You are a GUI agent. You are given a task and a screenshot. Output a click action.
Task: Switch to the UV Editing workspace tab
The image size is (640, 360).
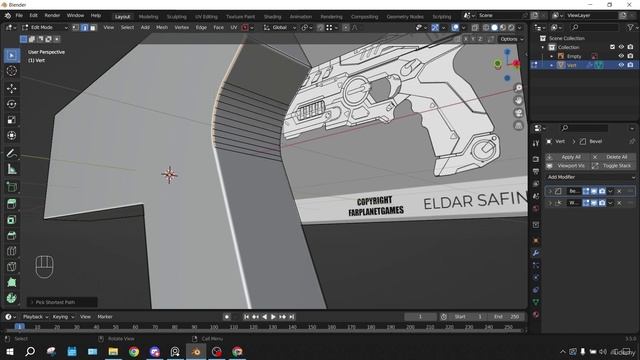(206, 17)
